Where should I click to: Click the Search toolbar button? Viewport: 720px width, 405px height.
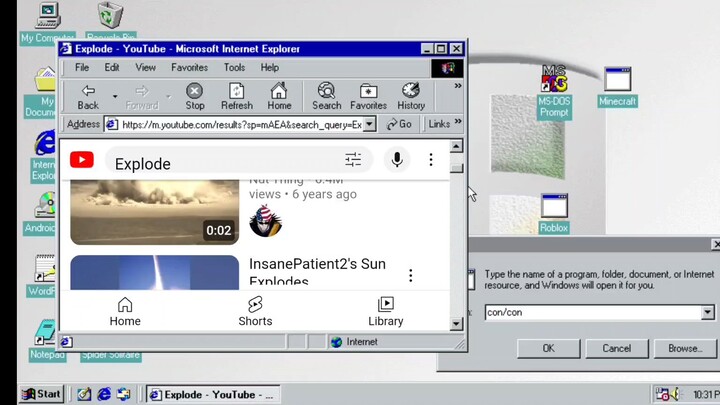326,97
